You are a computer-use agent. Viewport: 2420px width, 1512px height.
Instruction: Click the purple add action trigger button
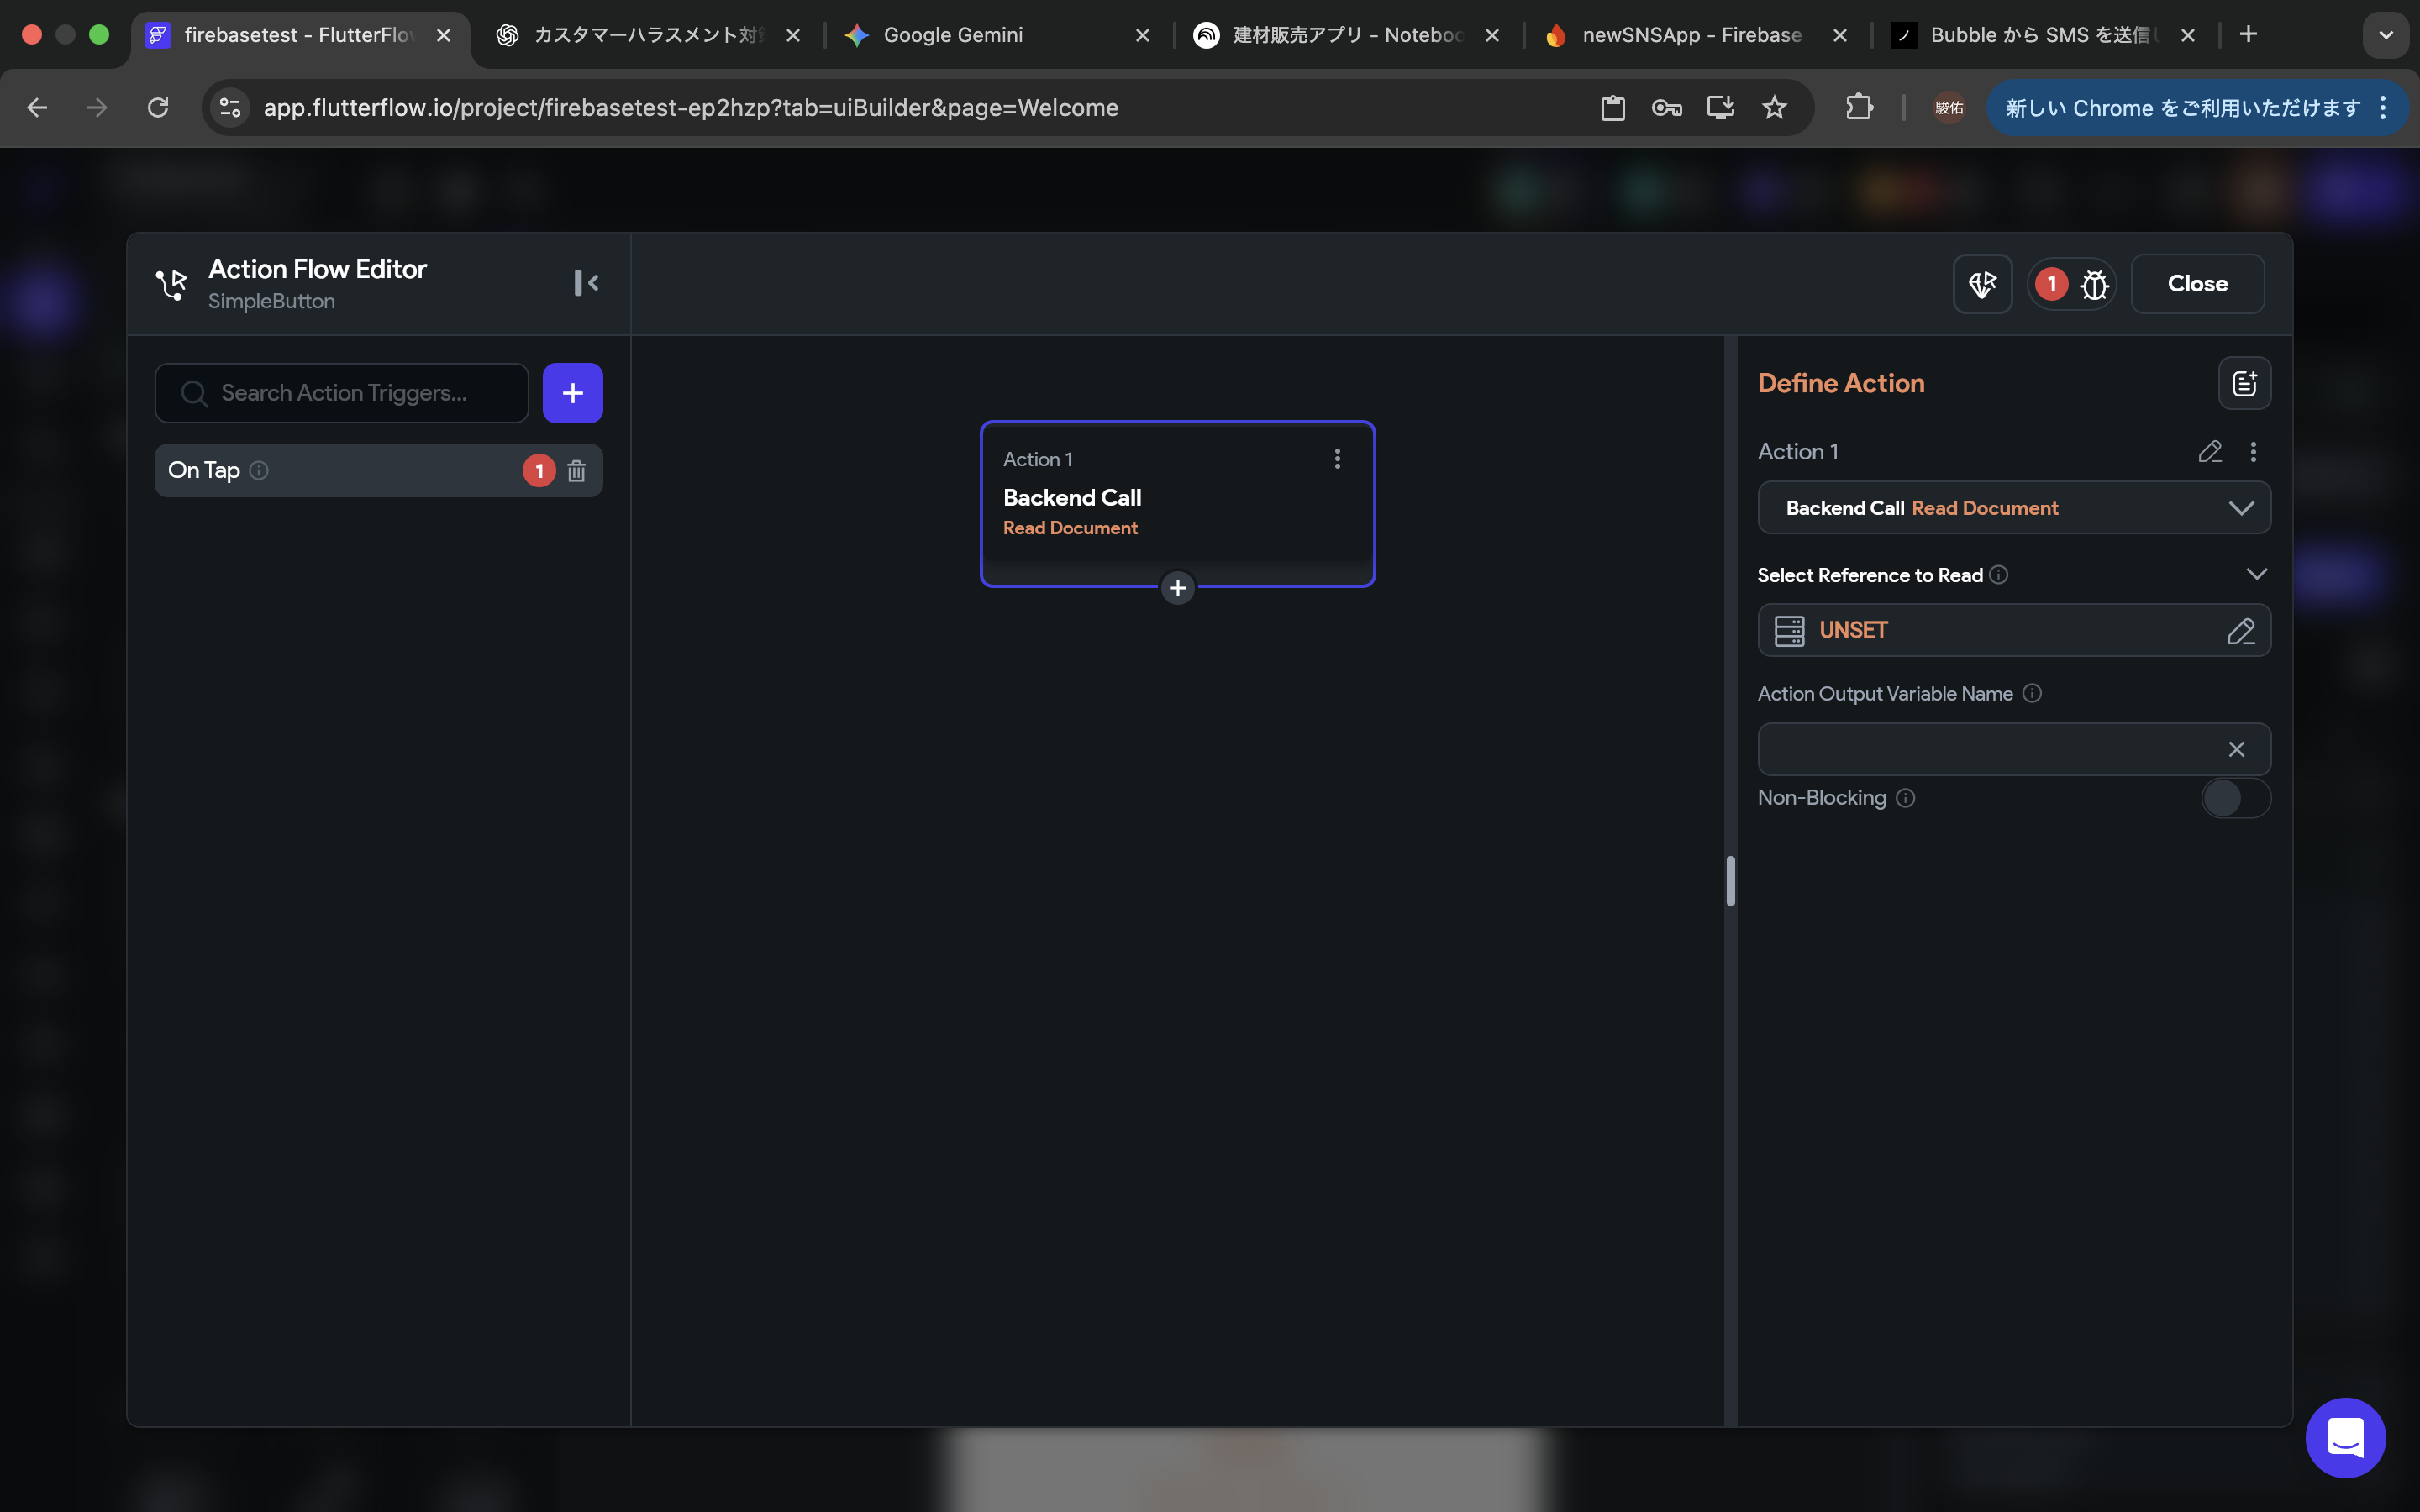click(572, 393)
